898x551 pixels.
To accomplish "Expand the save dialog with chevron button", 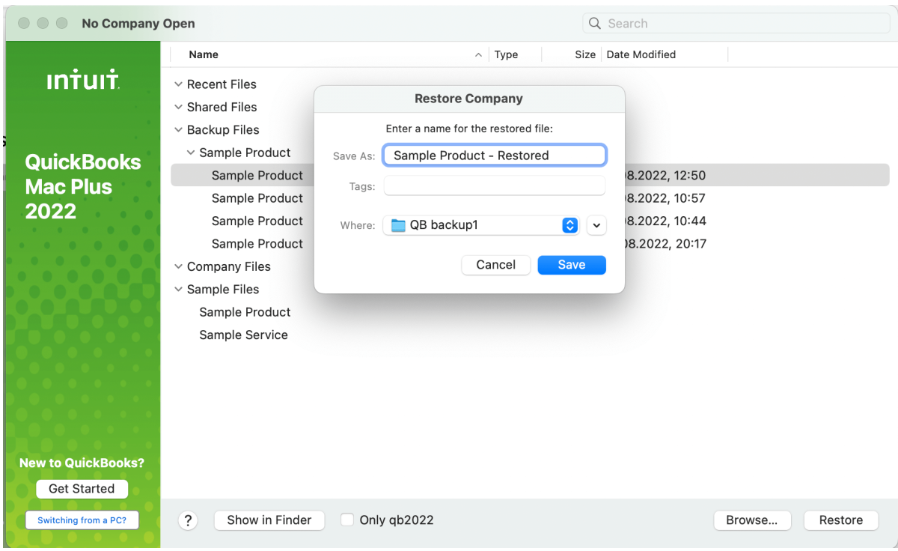I will pyautogui.click(x=596, y=225).
